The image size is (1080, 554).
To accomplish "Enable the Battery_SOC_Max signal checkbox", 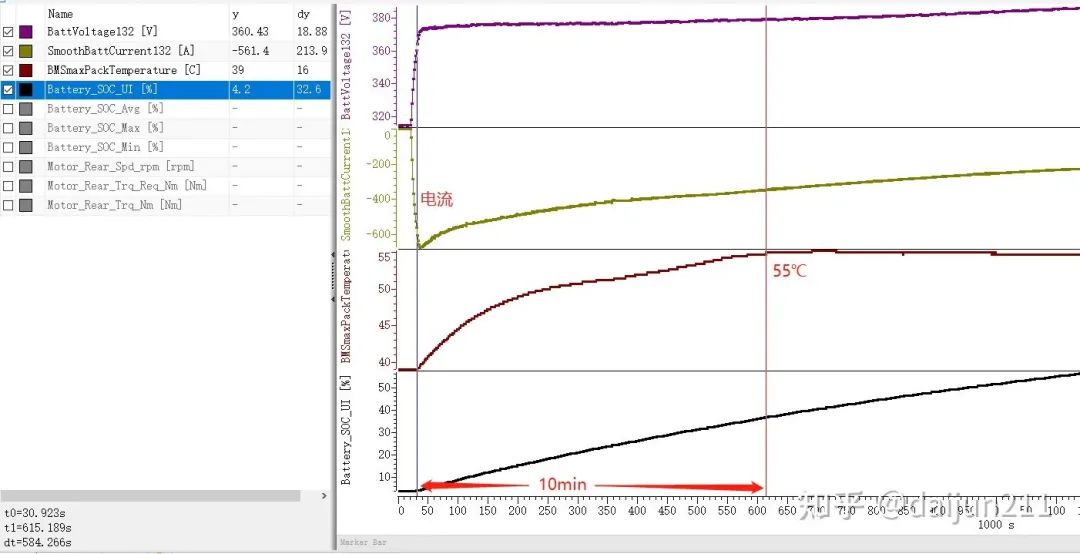I will (8, 128).
